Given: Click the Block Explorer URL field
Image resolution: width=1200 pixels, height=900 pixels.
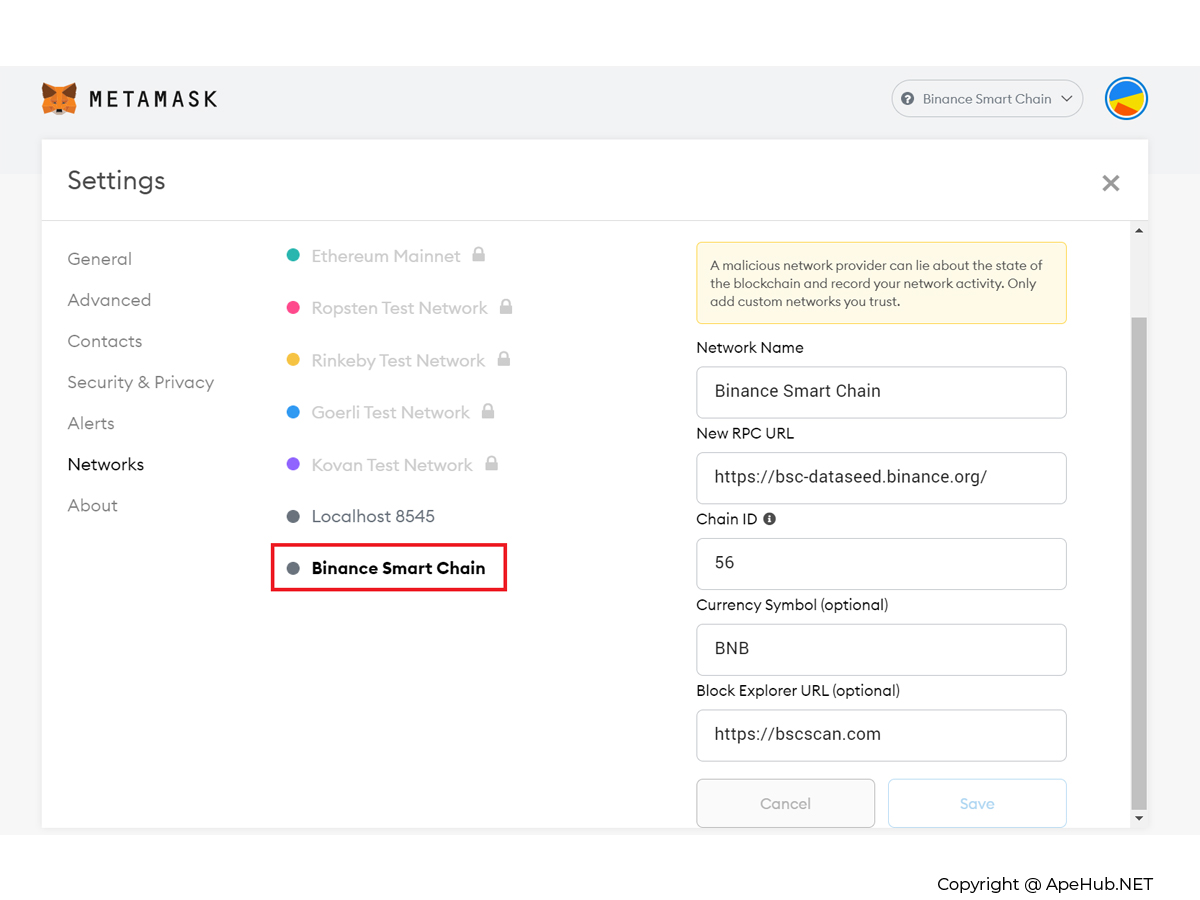Looking at the screenshot, I should click(881, 735).
